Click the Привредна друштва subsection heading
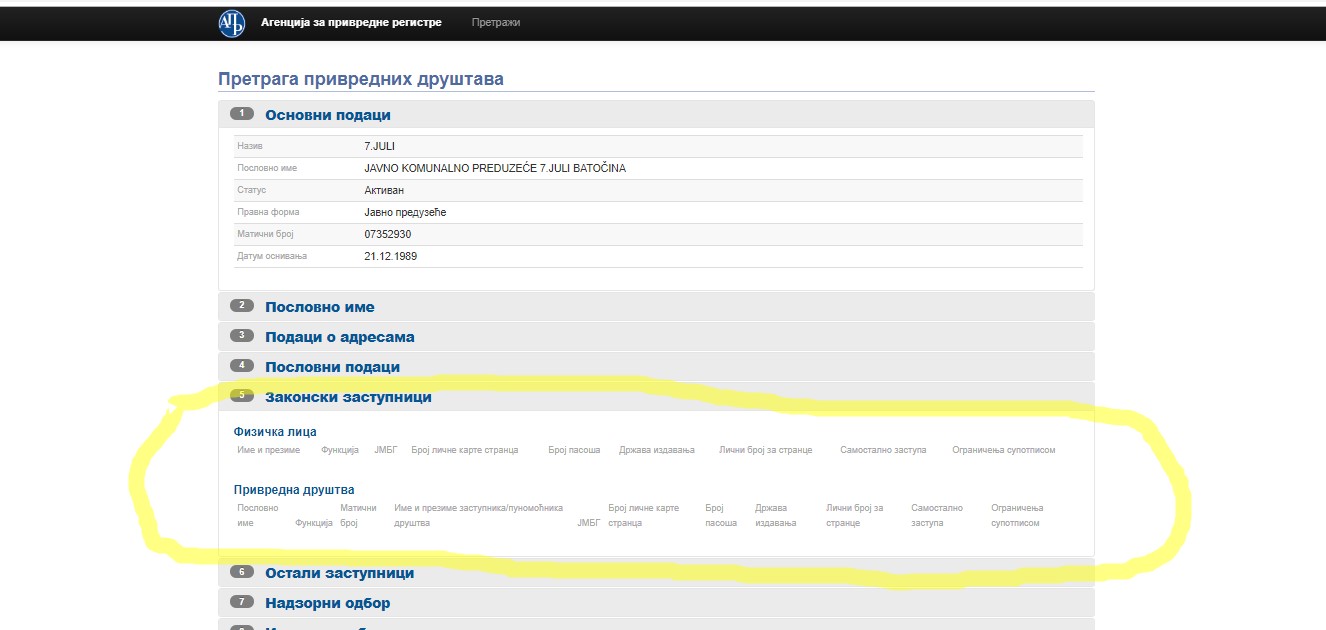This screenshot has height=630, width=1326. click(294, 490)
